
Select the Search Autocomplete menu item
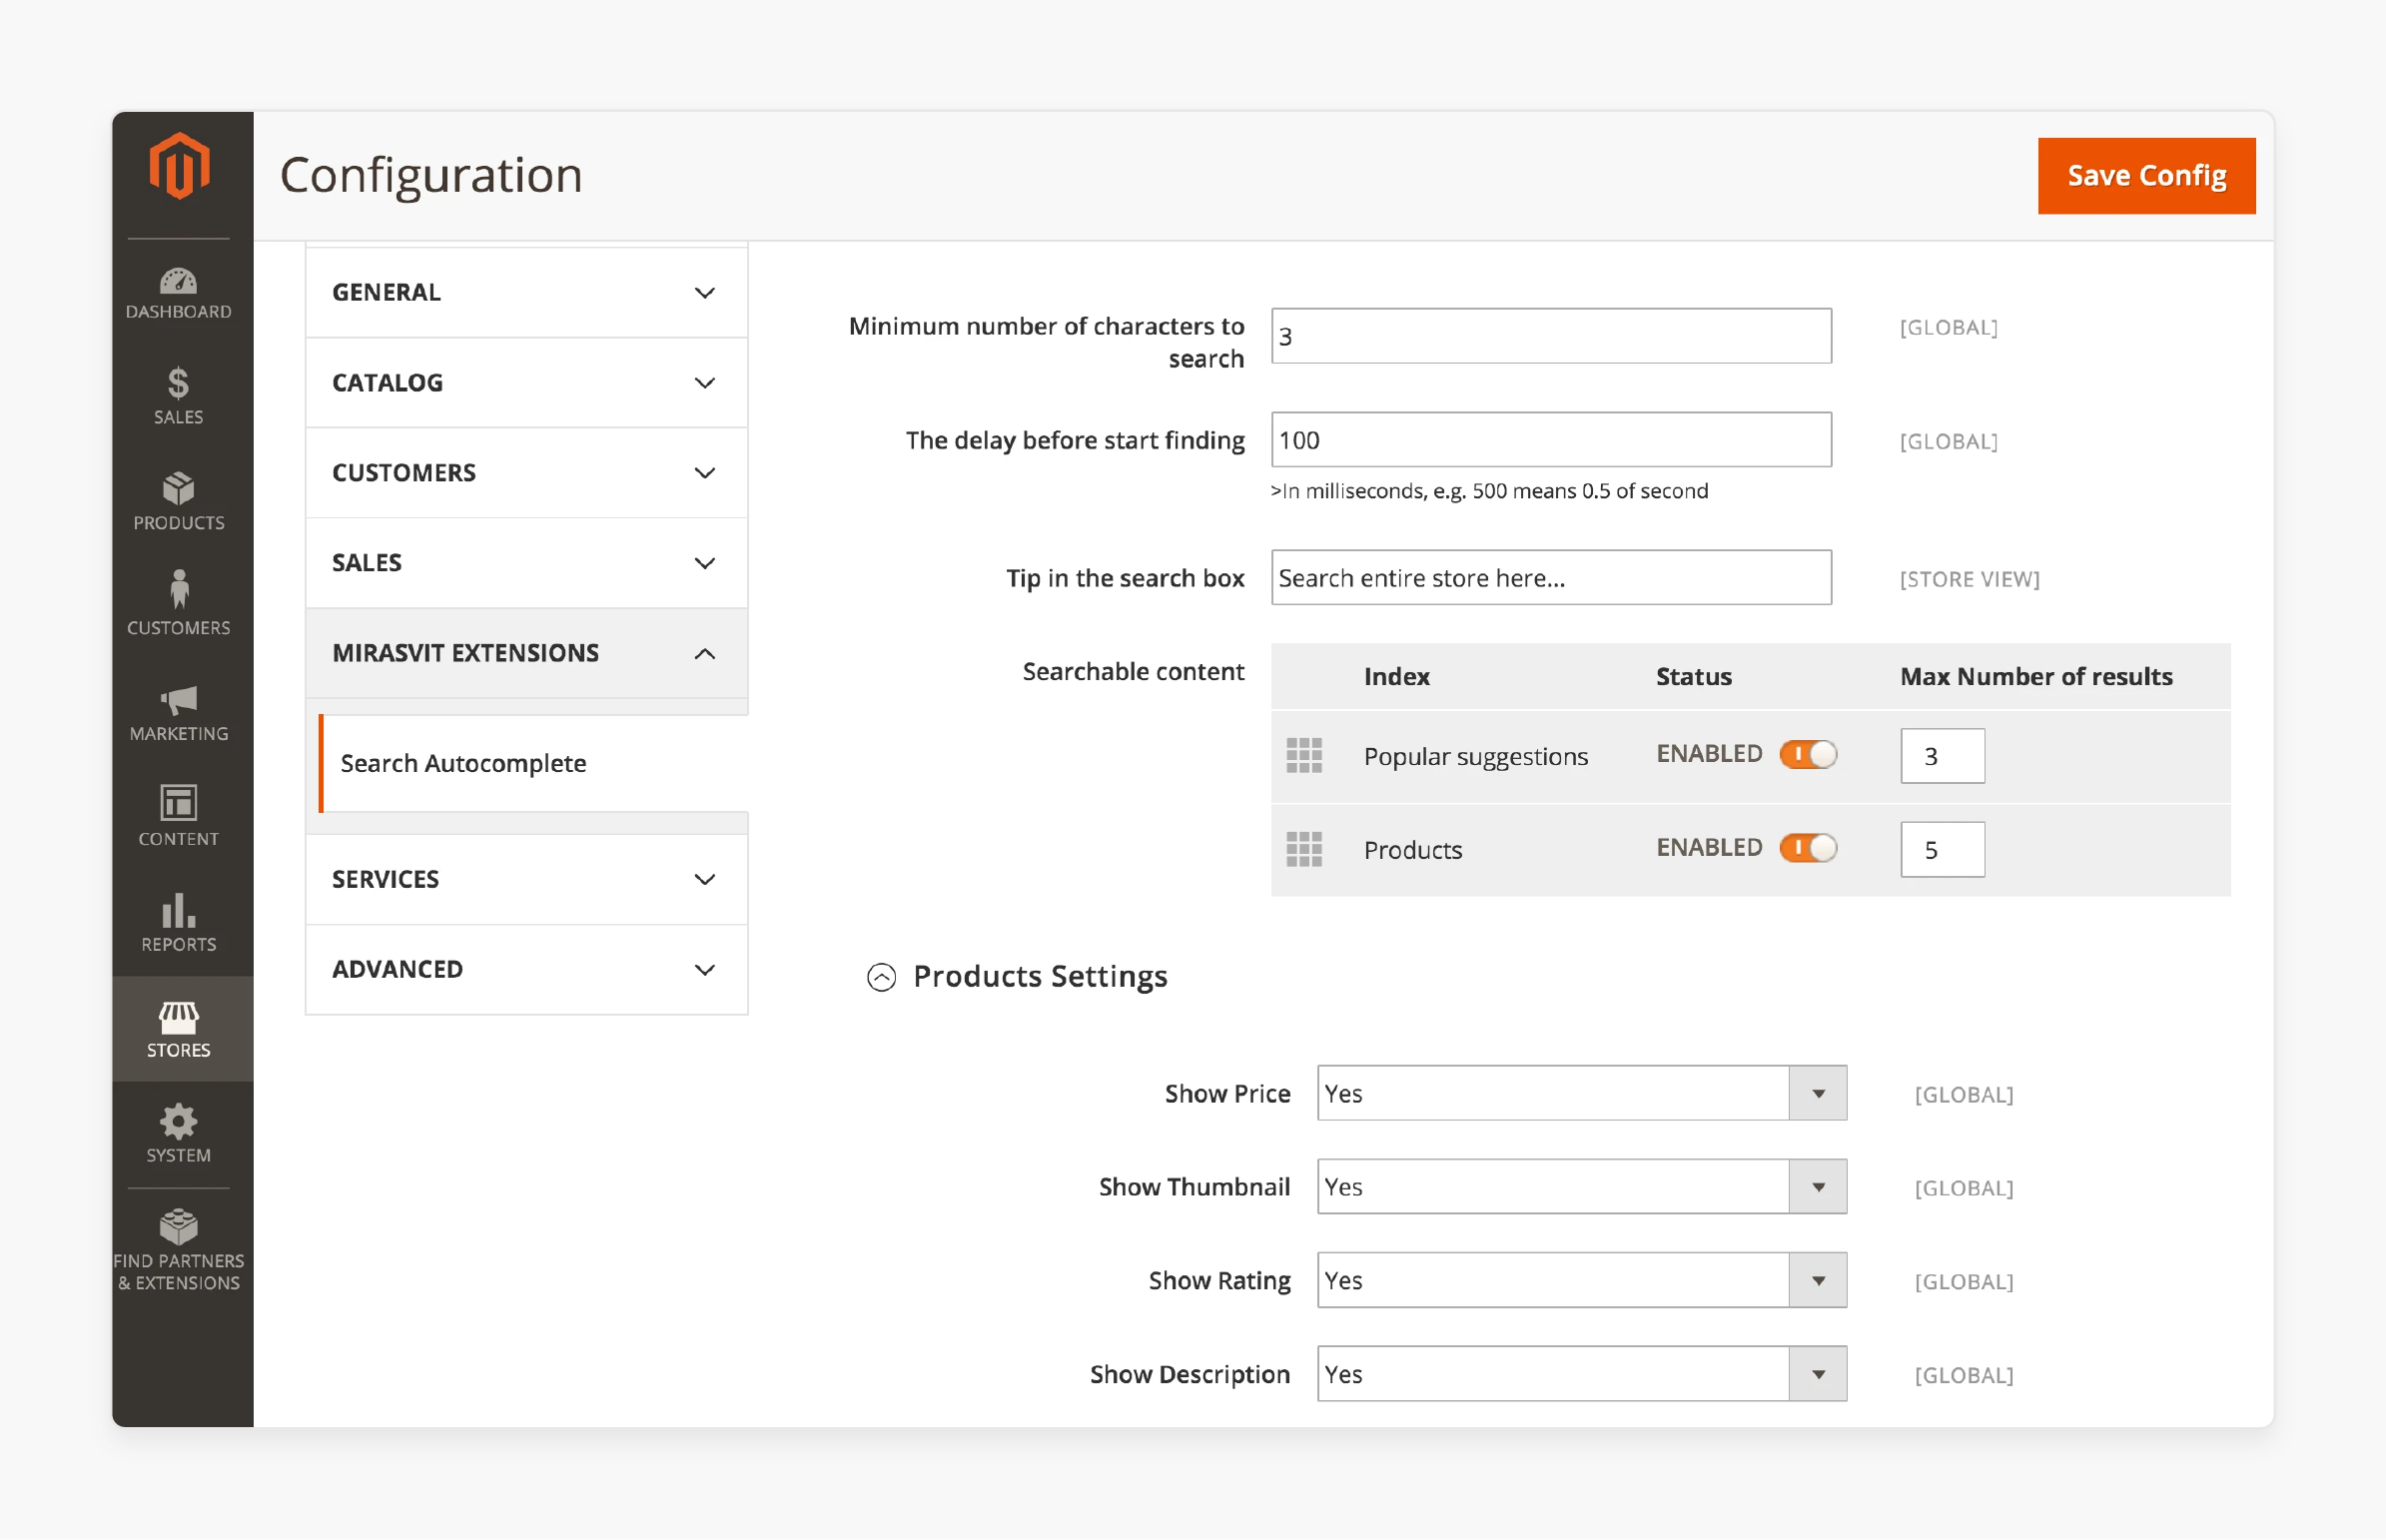click(x=533, y=763)
